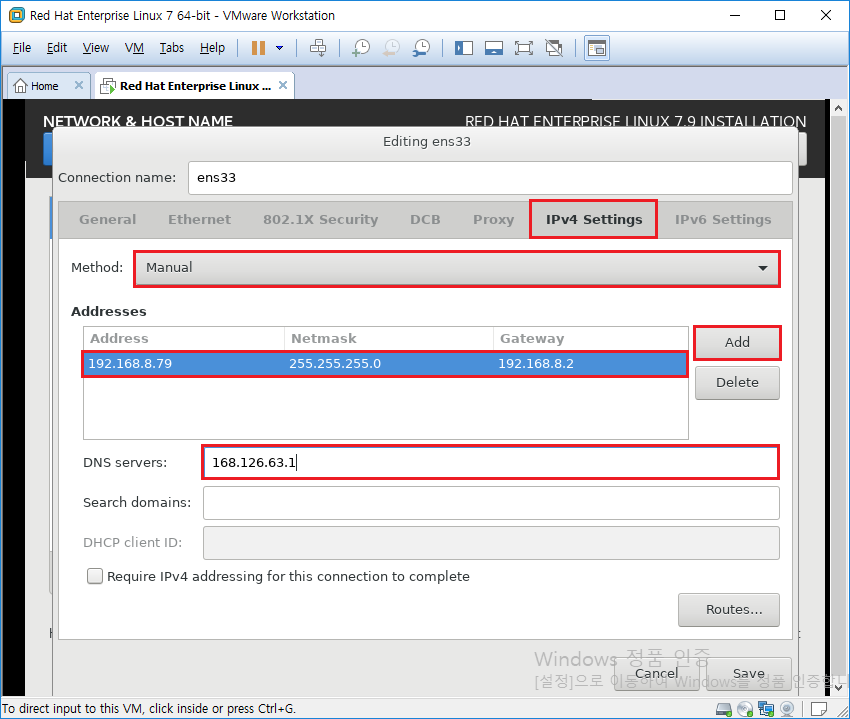This screenshot has height=719, width=850.
Task: Click the VMware Workstation title bar icon
Action: point(17,15)
